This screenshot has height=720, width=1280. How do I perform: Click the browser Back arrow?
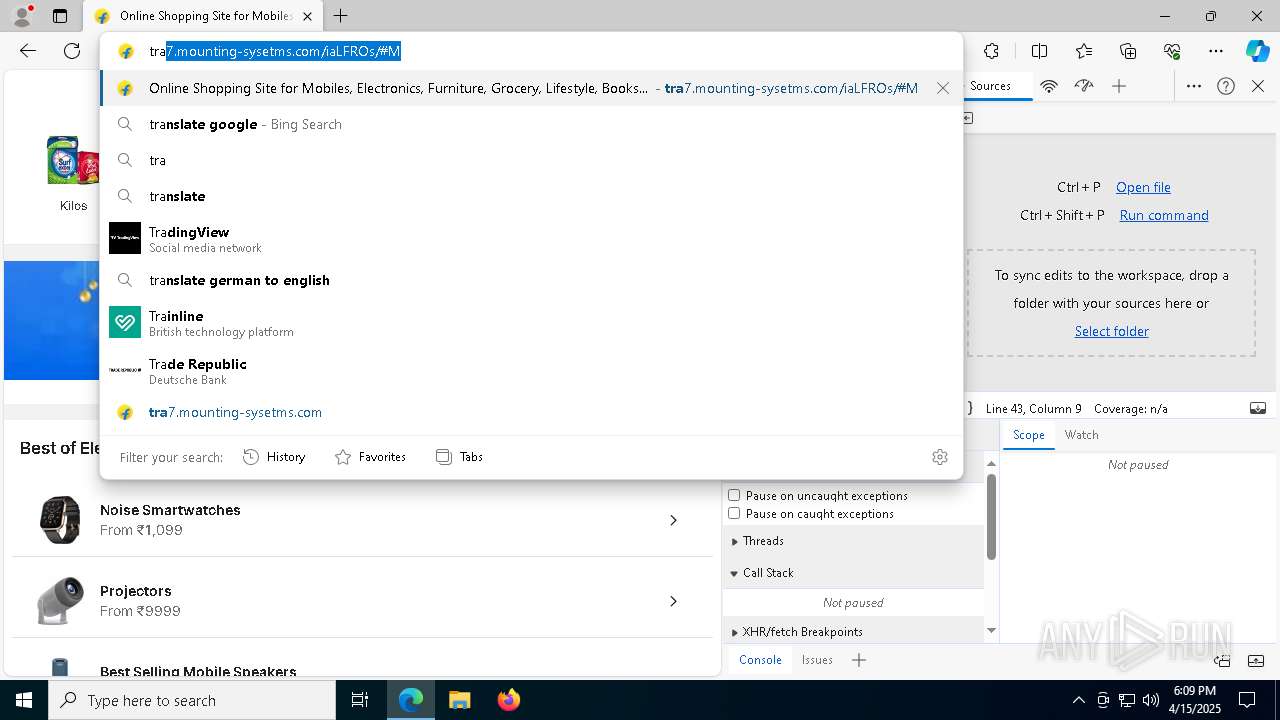pos(28,51)
